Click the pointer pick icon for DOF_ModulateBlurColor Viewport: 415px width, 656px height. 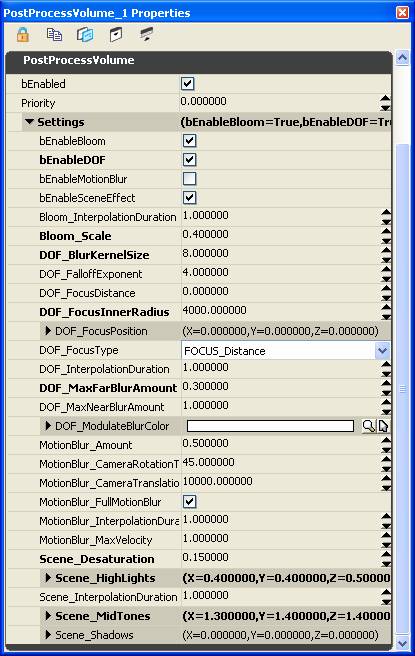(383, 426)
